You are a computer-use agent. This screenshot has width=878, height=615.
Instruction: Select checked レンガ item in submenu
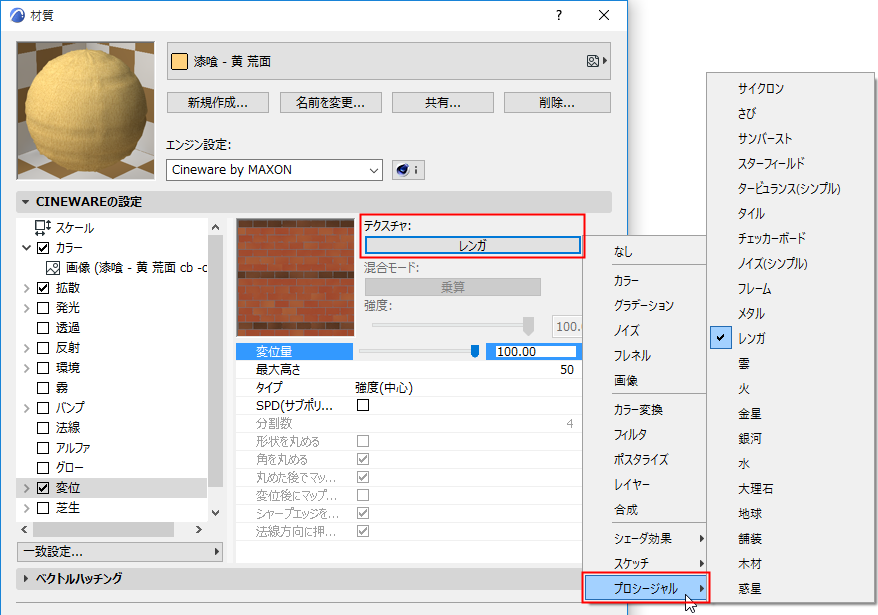[x=791, y=338]
